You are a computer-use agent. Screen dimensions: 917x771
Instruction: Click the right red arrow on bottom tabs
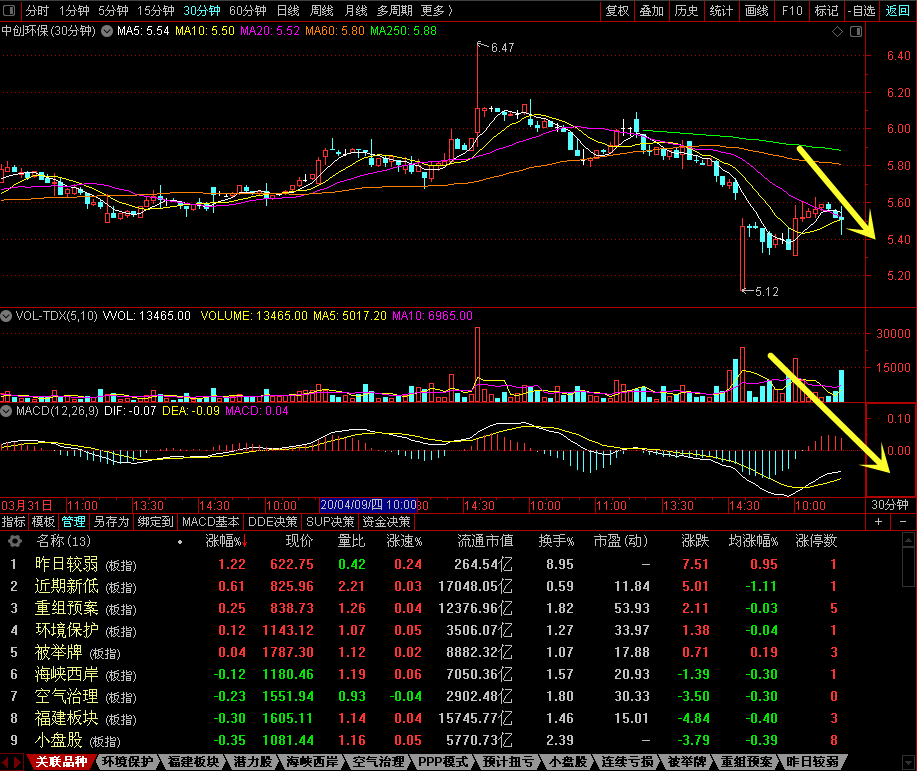pos(18,762)
